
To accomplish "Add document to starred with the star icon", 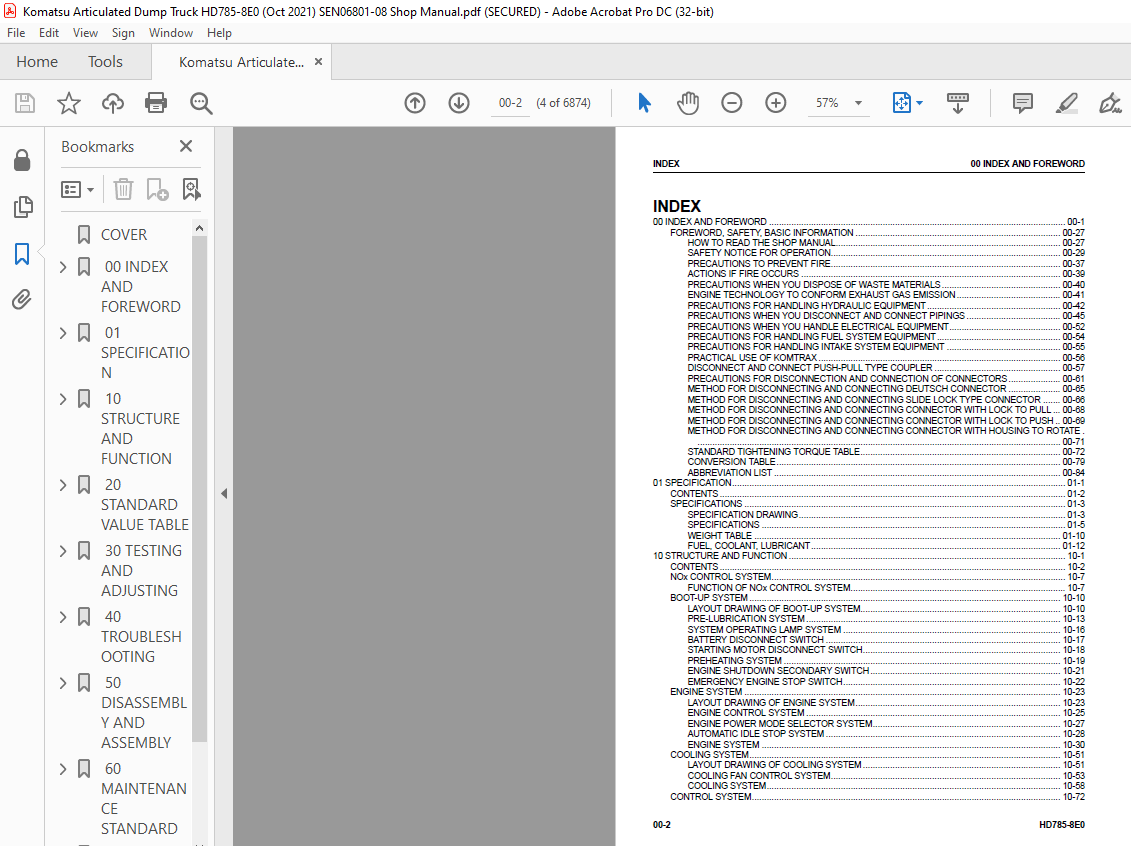I will pos(69,103).
